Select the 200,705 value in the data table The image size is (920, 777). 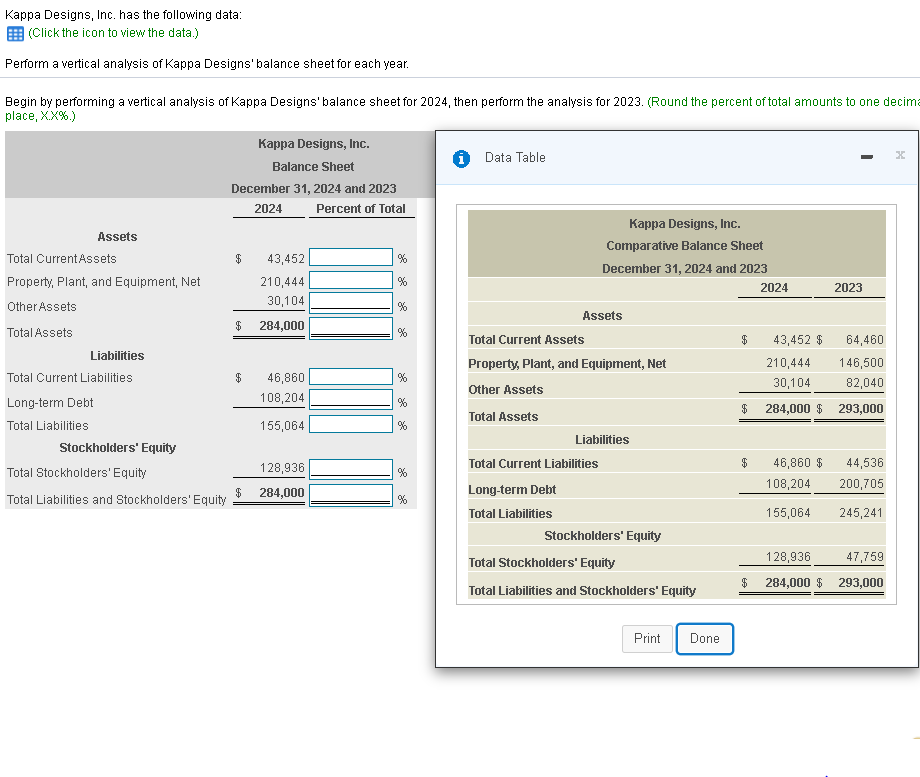[x=861, y=484]
